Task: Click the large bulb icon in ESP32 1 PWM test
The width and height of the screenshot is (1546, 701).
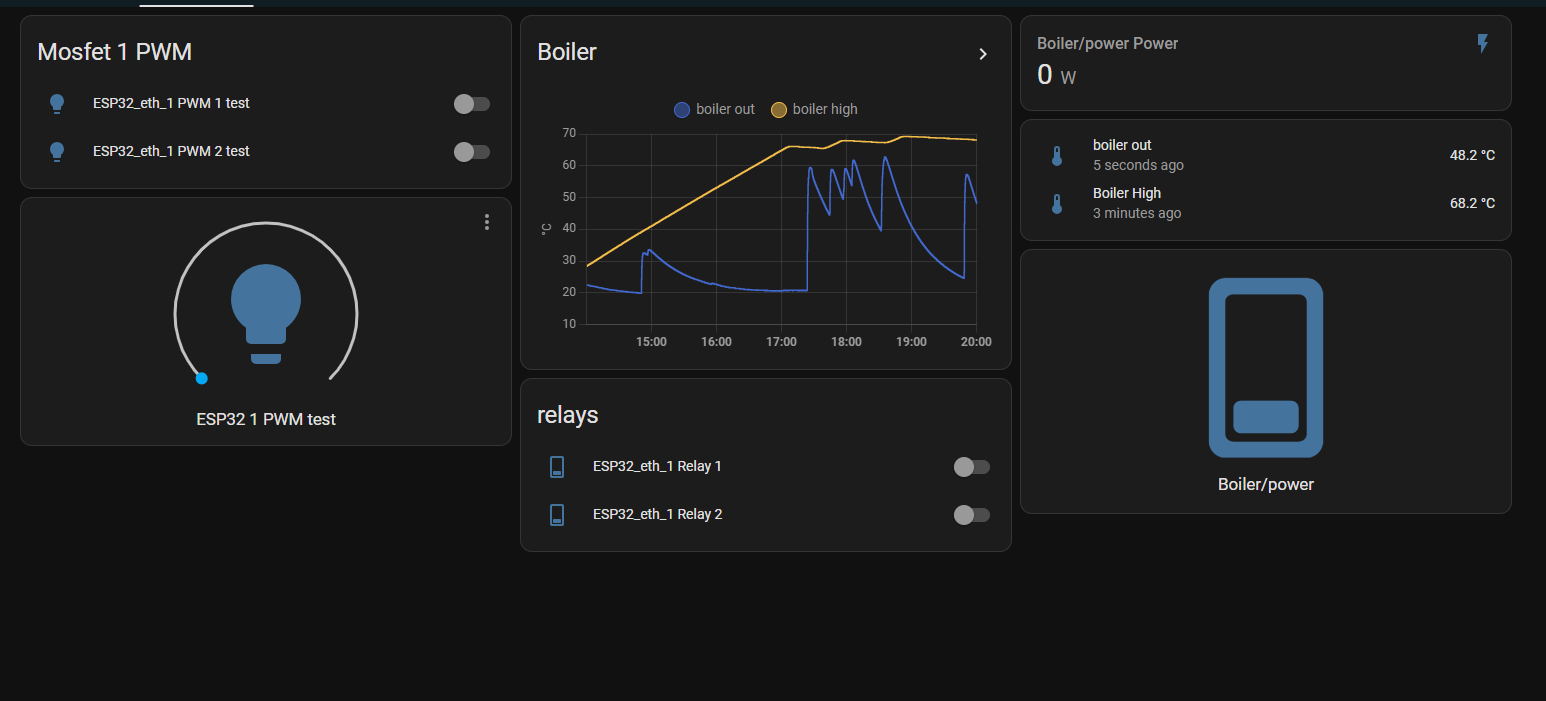Action: (x=265, y=305)
